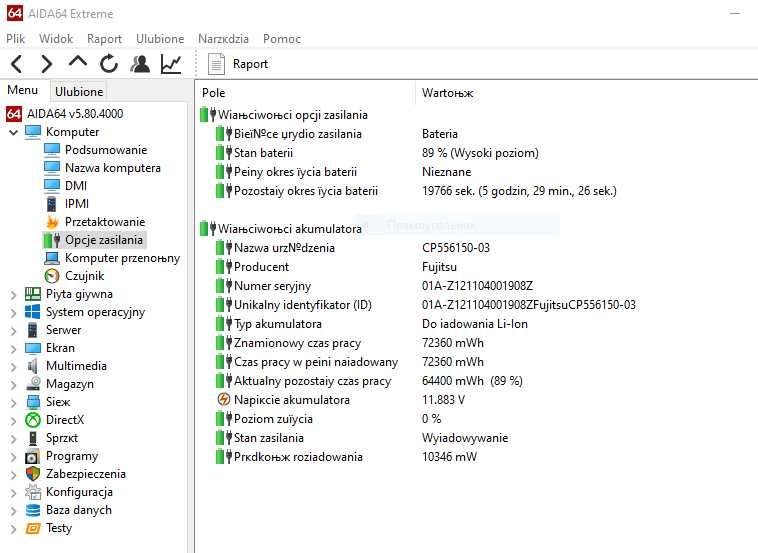The image size is (758, 553).
Task: Collapse the Komputer tree node
Action: point(14,132)
